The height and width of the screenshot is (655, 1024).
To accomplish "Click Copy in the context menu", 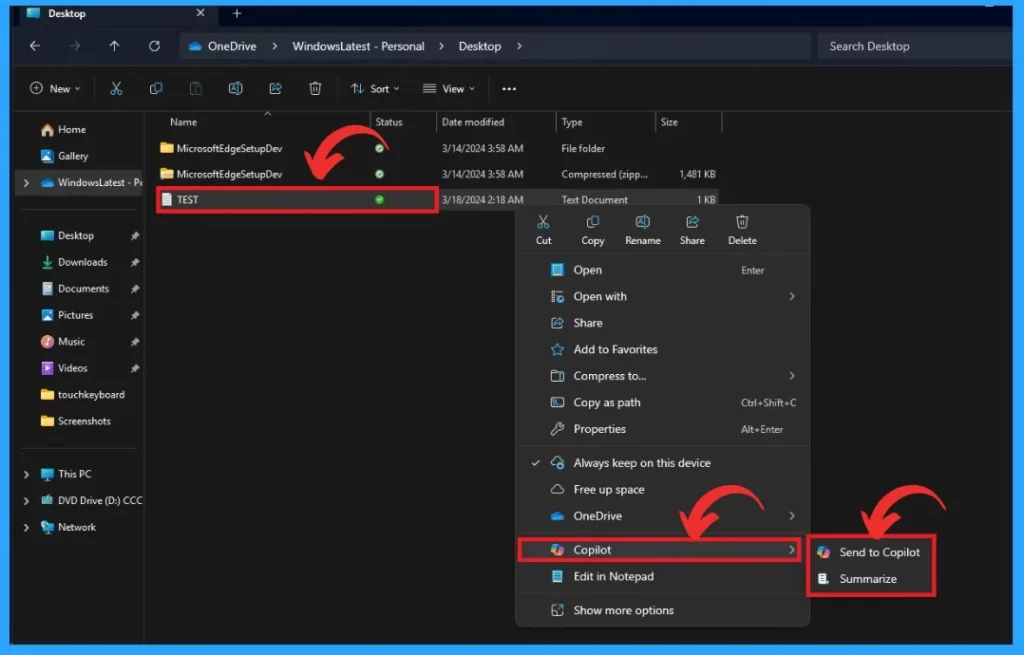I will pyautogui.click(x=593, y=230).
